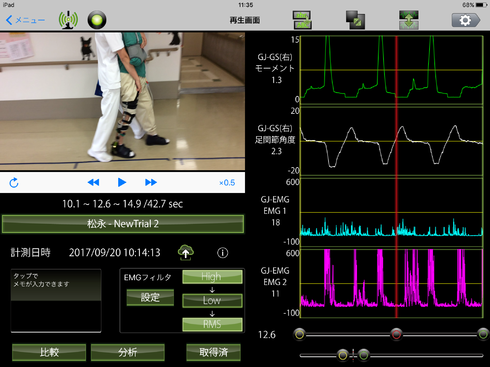Go back to メニュー
Viewport: 490px width, 367px height.
coord(25,20)
